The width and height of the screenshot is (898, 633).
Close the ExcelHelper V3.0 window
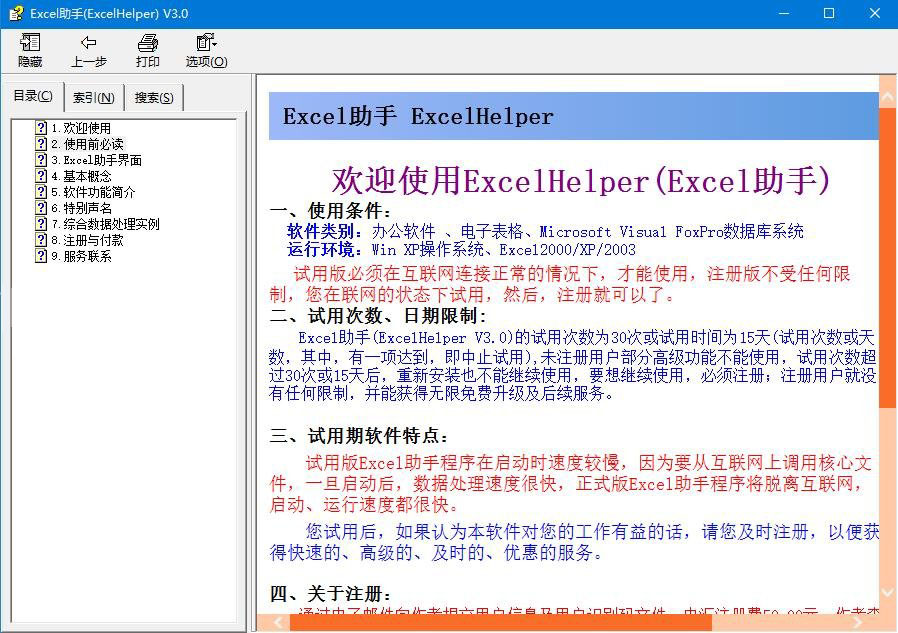[875, 13]
